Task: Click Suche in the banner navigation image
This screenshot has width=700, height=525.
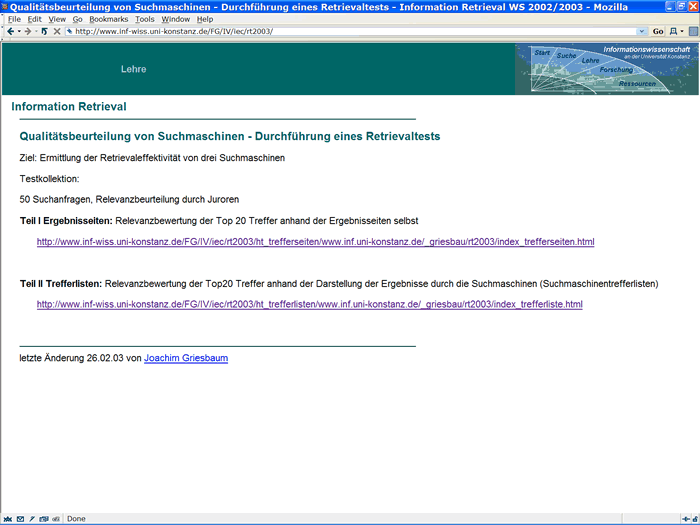Action: pyautogui.click(x=566, y=56)
